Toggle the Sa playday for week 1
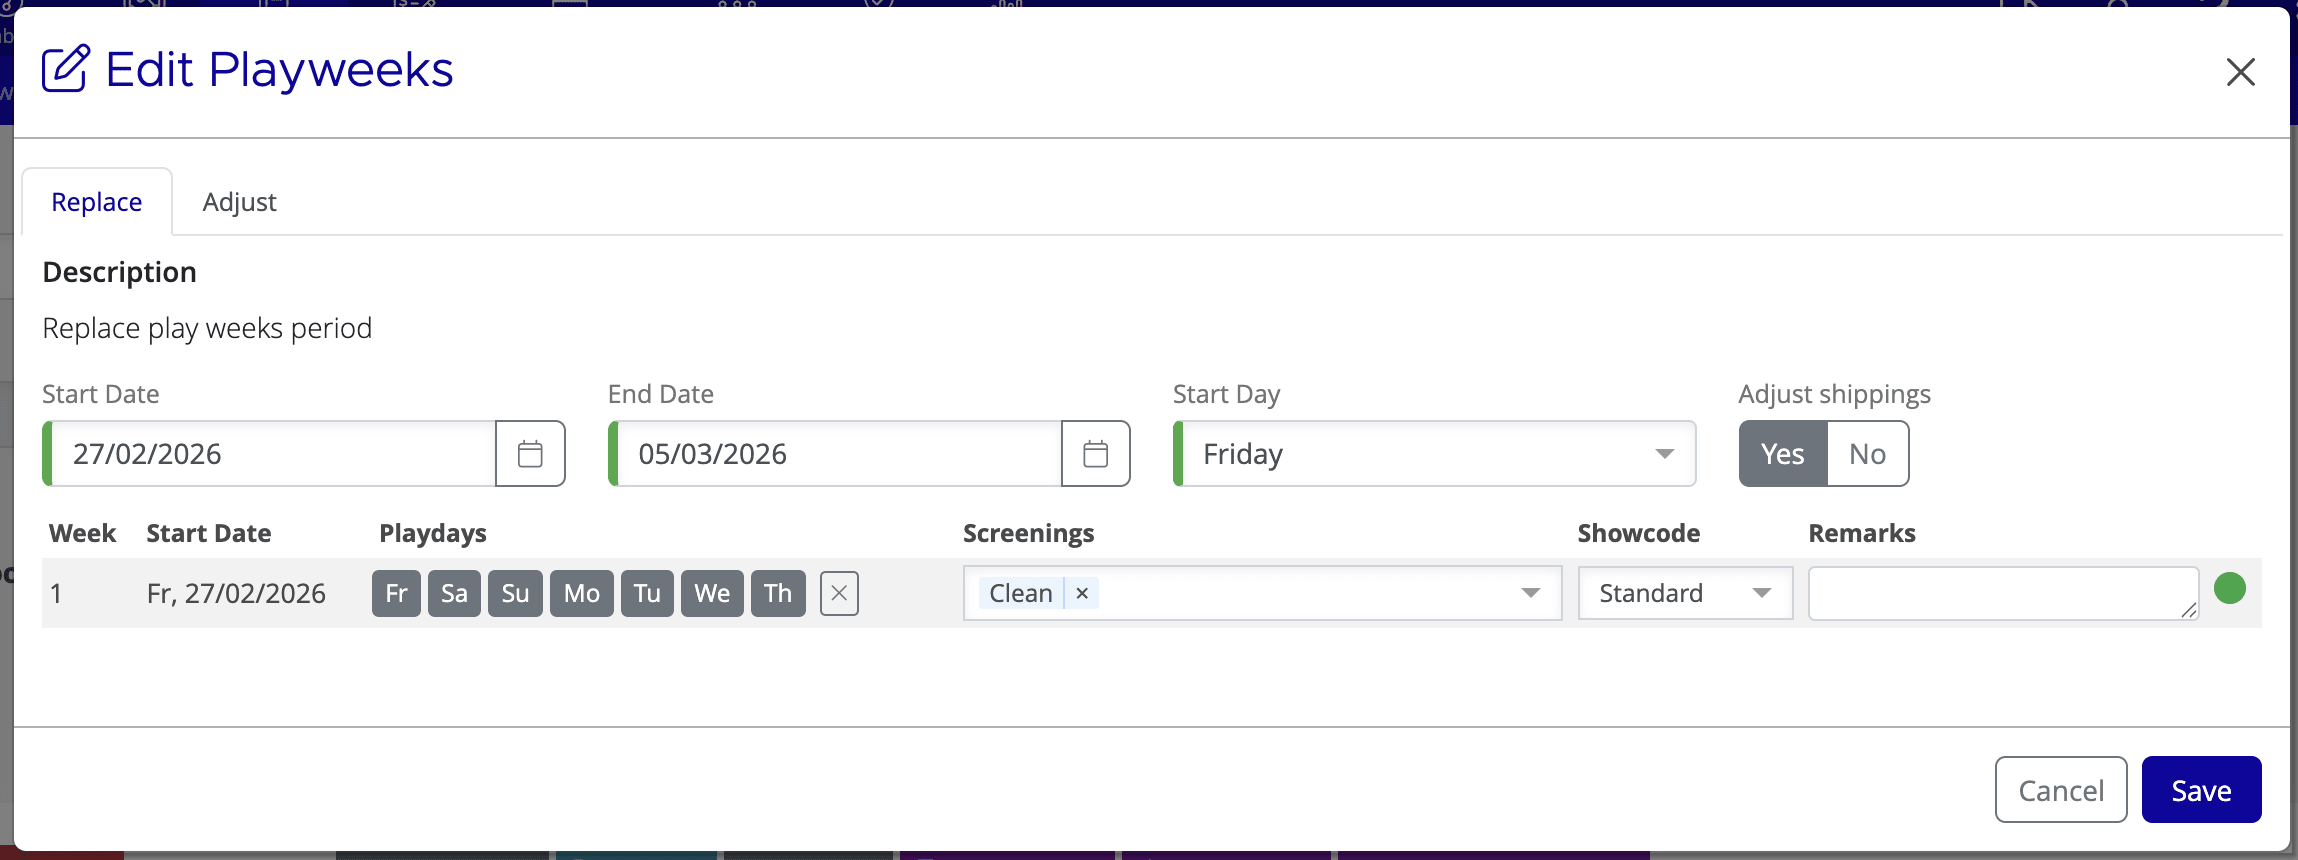 coord(454,593)
